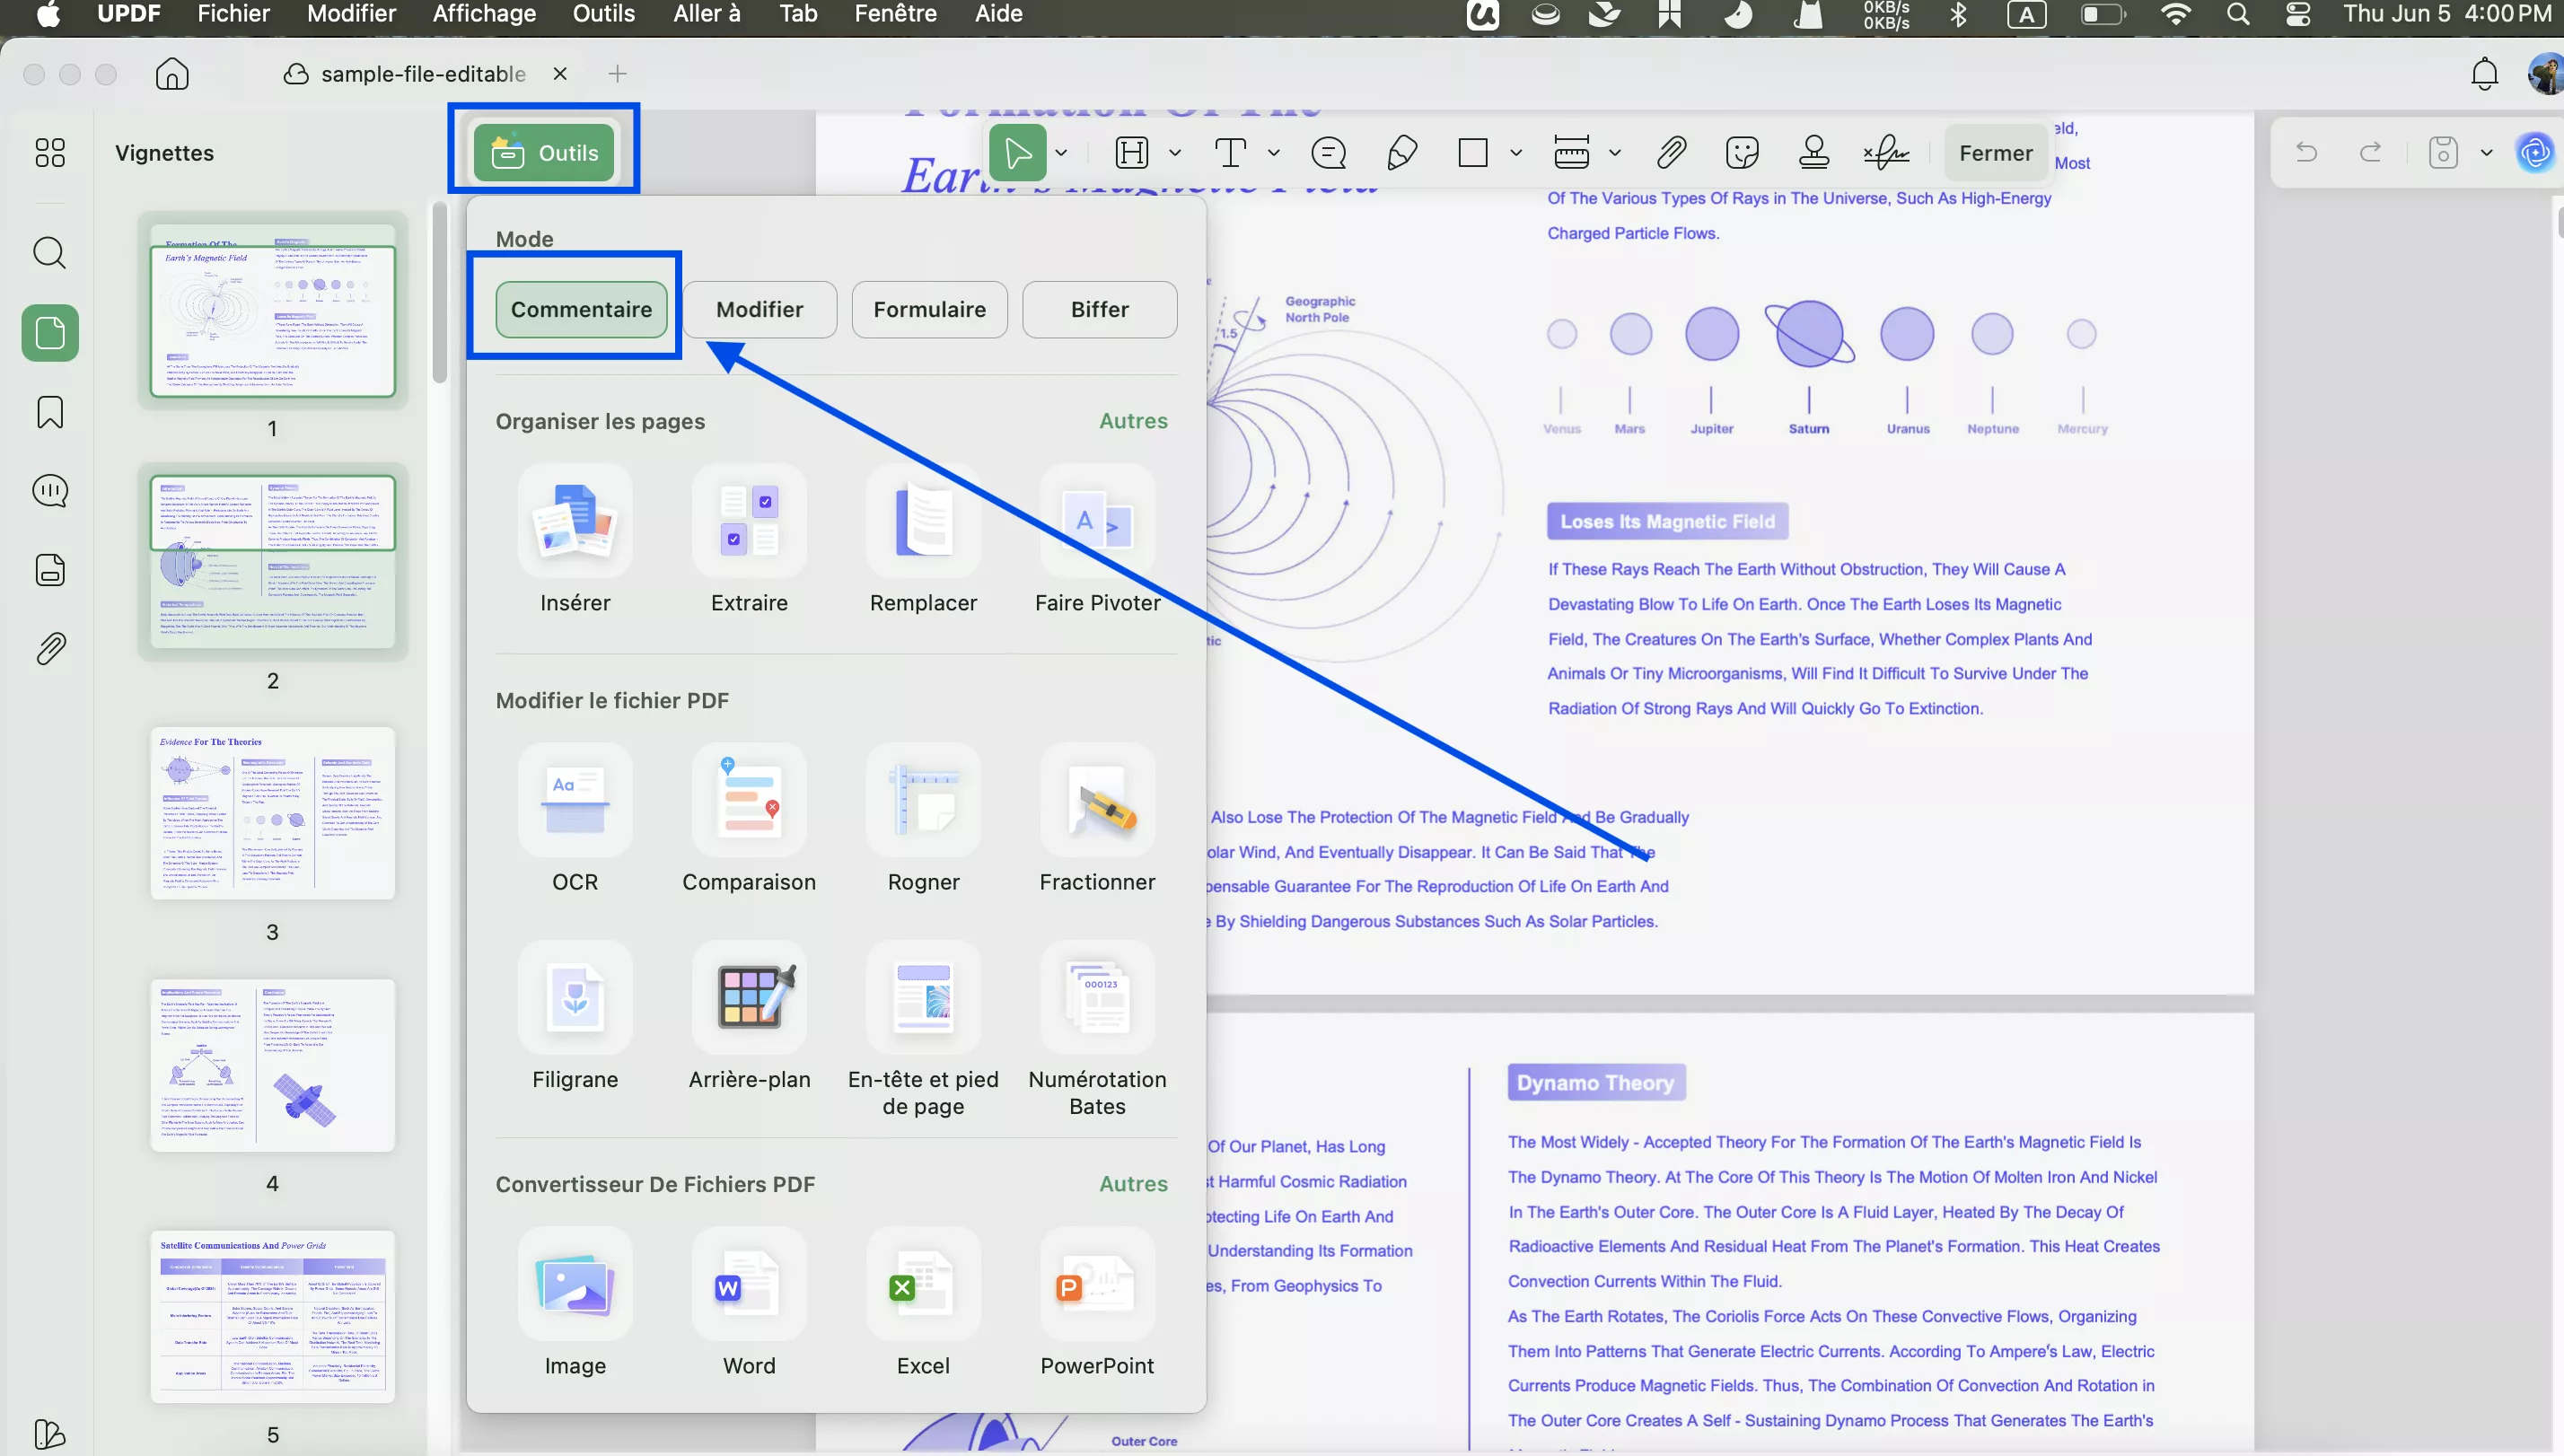Click the Fermer button
The width and height of the screenshot is (2564, 1456).
(1995, 153)
